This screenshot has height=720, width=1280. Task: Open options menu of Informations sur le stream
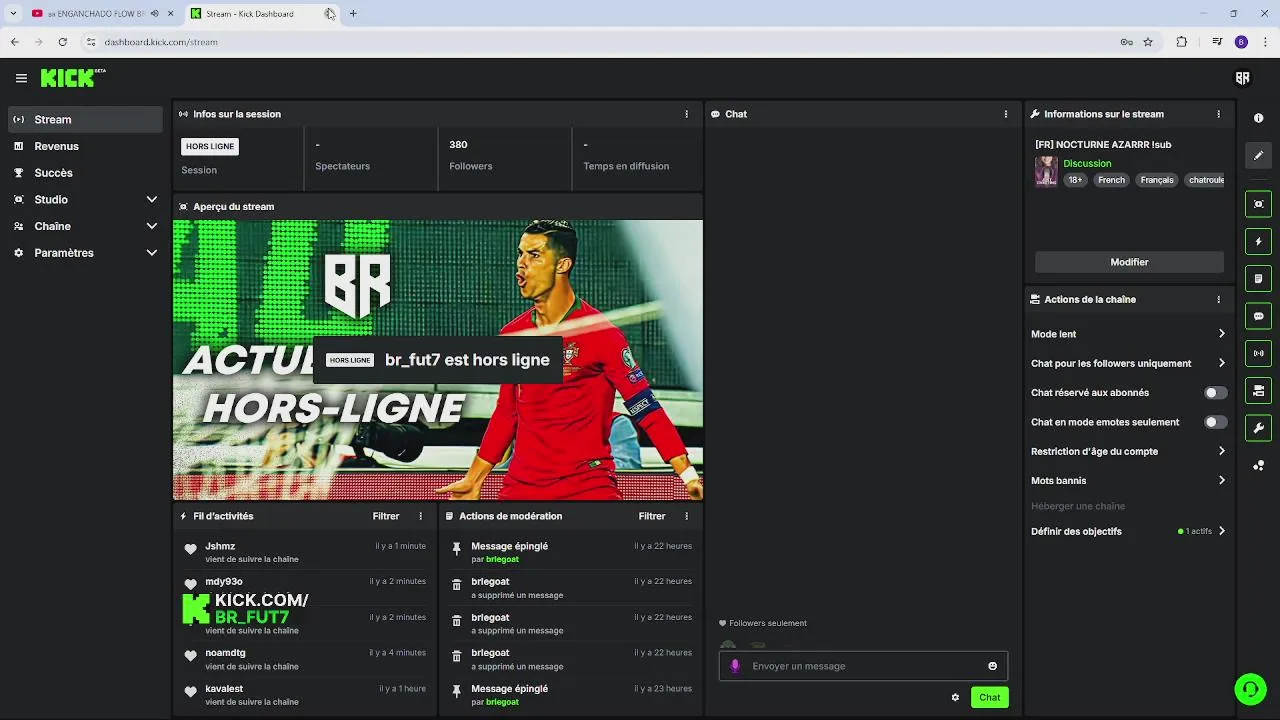click(1218, 114)
